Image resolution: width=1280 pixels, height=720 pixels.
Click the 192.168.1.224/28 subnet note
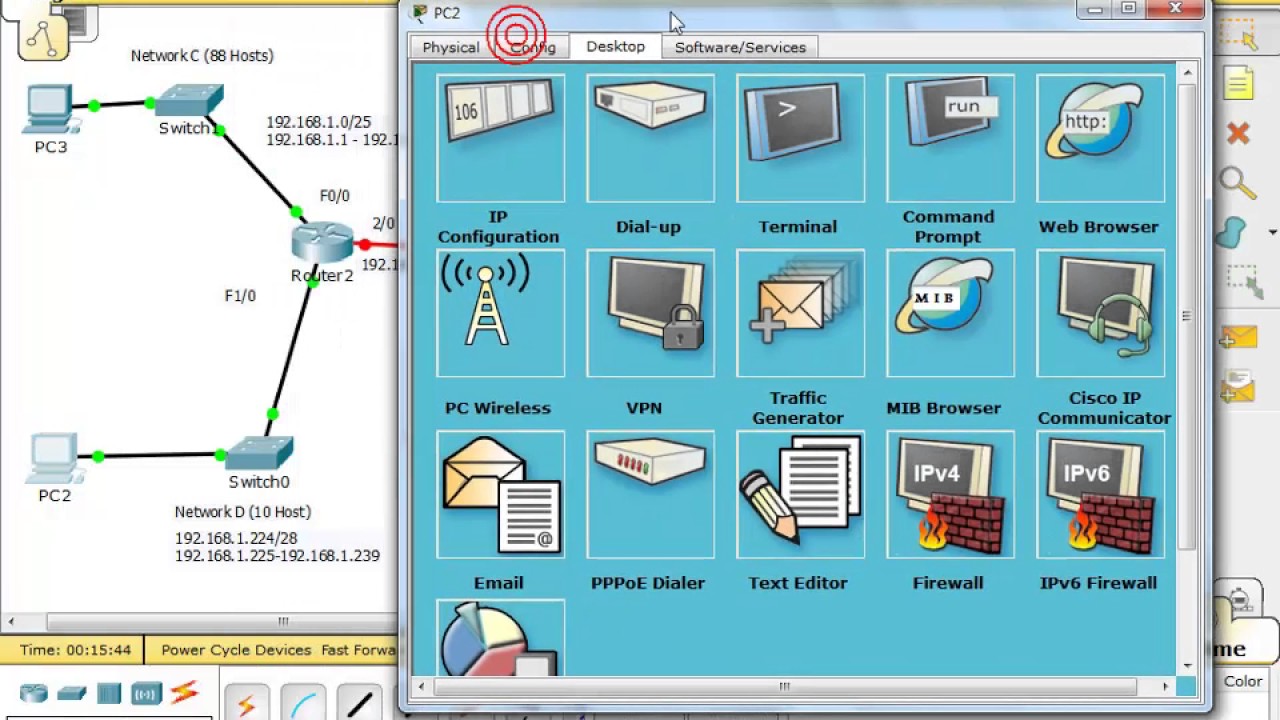coord(236,538)
